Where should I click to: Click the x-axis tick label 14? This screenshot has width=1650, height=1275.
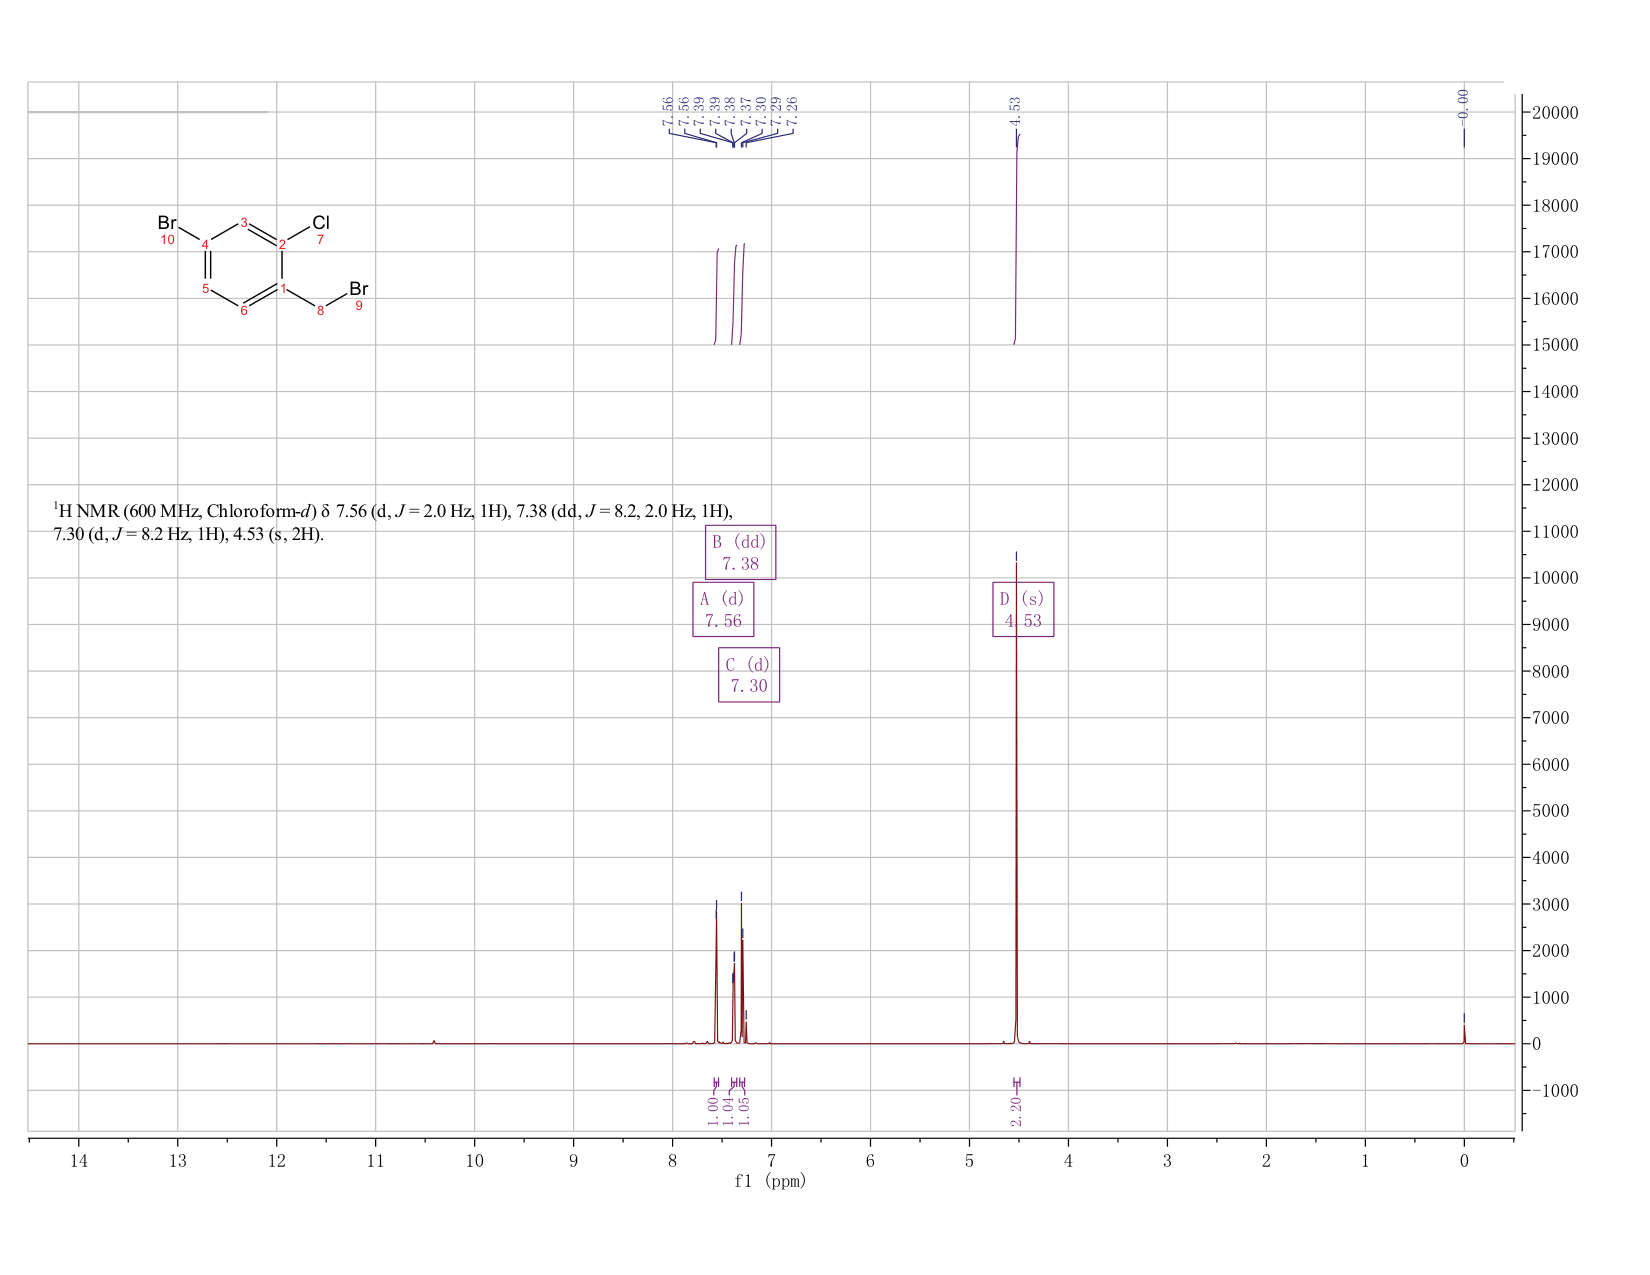point(79,1161)
